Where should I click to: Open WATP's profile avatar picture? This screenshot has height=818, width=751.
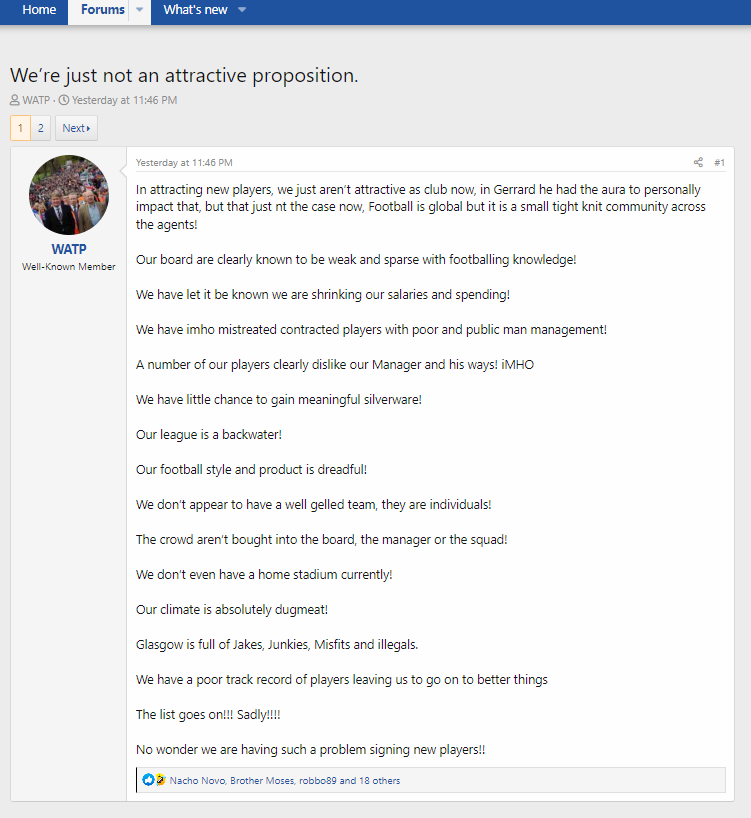(69, 195)
